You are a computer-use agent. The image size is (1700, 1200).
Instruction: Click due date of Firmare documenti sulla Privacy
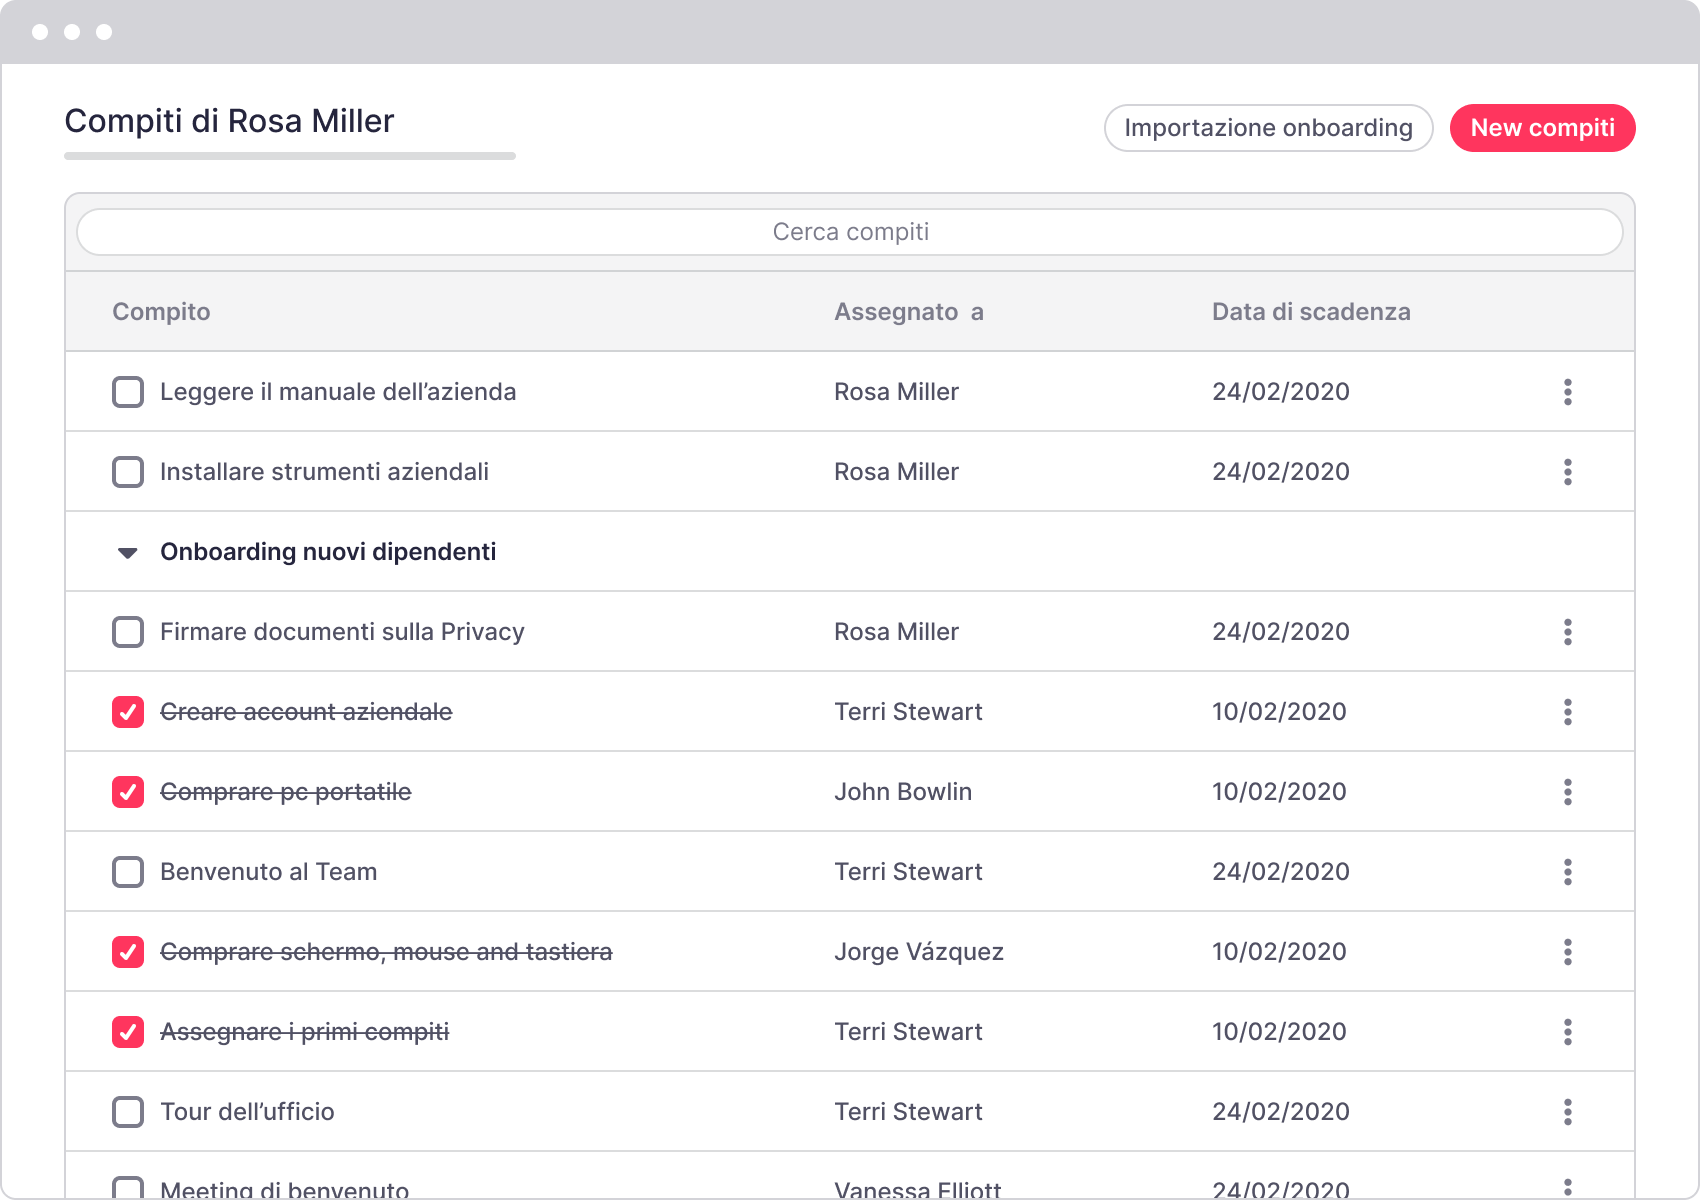(x=1281, y=632)
